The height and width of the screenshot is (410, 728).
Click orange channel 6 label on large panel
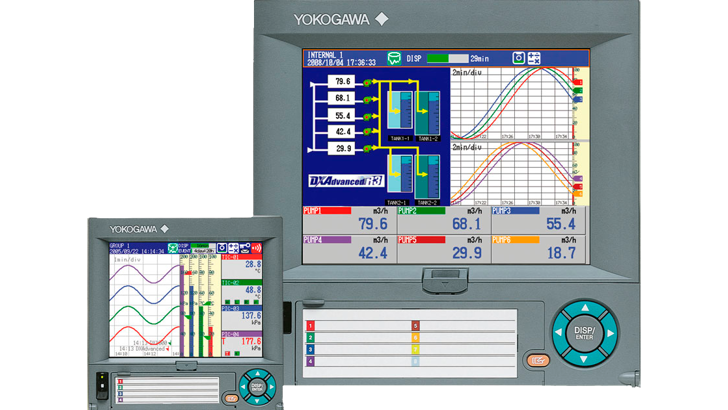coord(415,337)
